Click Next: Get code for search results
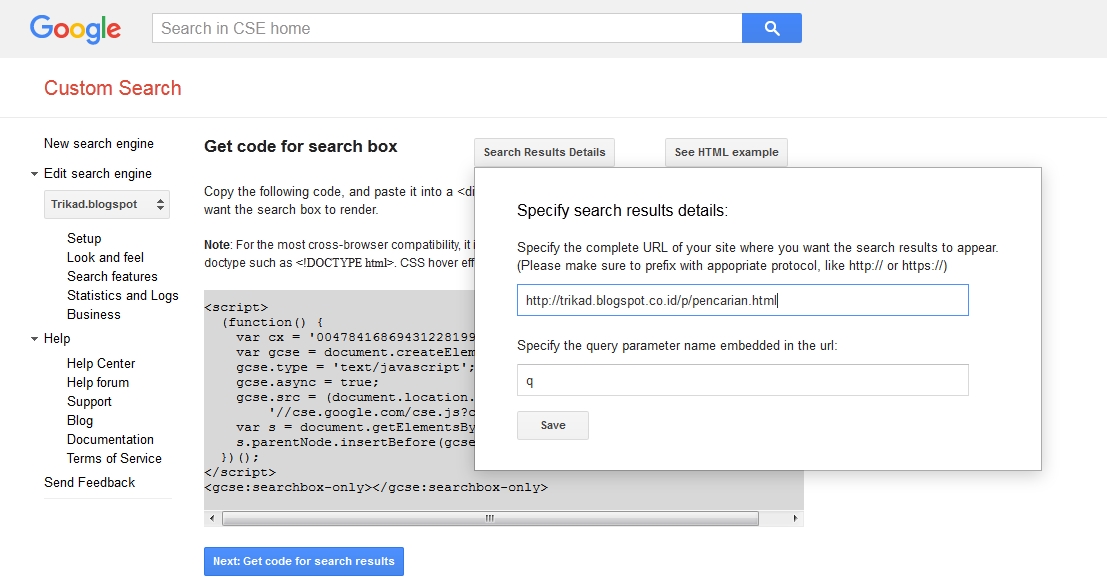The width and height of the screenshot is (1107, 585). [303, 561]
